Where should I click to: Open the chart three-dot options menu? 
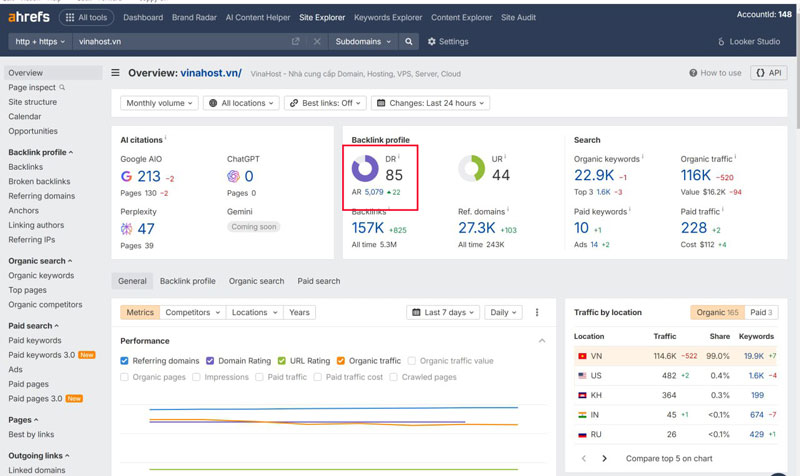[x=537, y=312]
